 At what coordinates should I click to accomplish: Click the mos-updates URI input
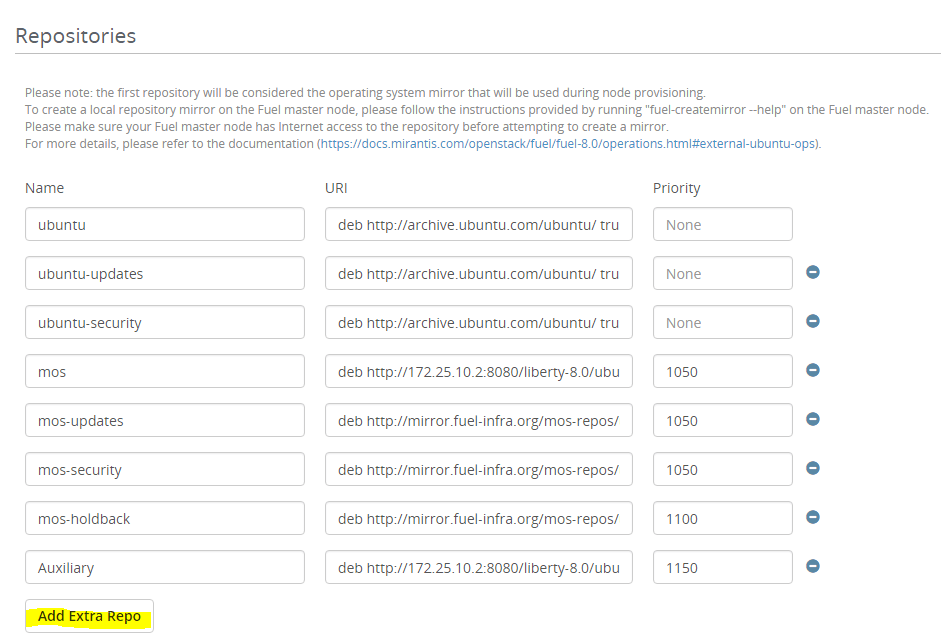pos(478,421)
